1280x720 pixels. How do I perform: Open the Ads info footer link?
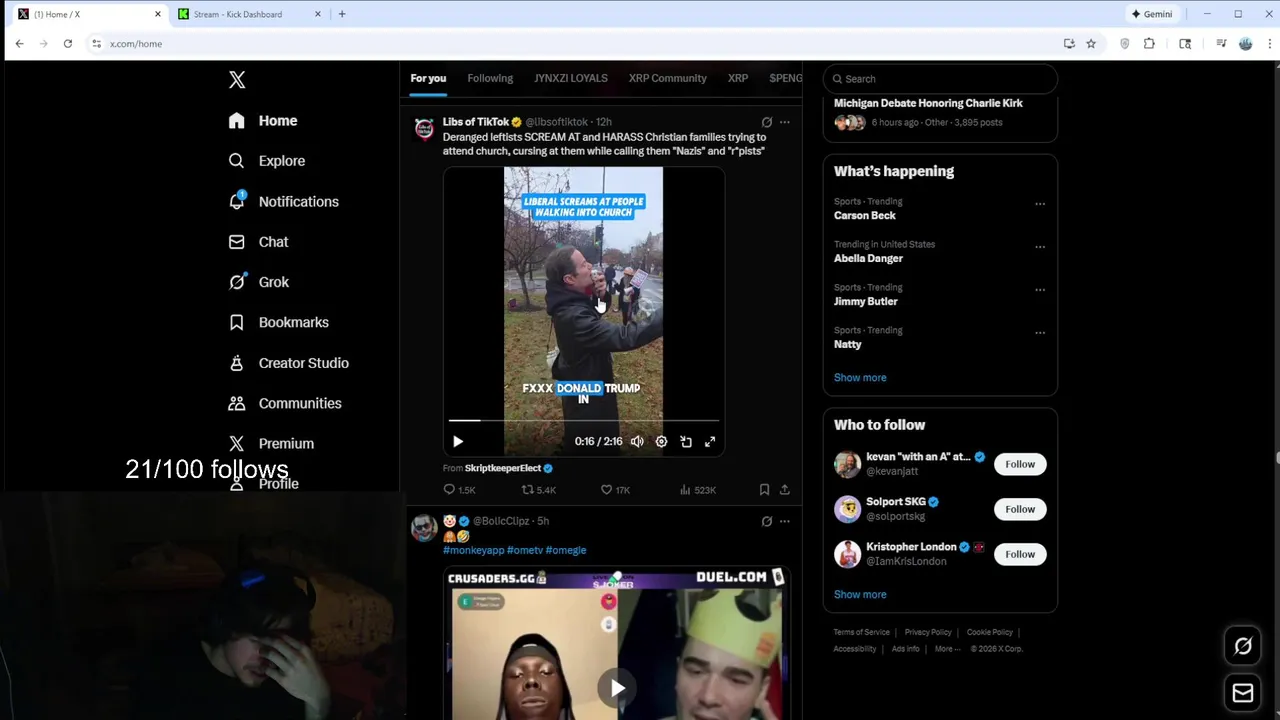coord(905,649)
